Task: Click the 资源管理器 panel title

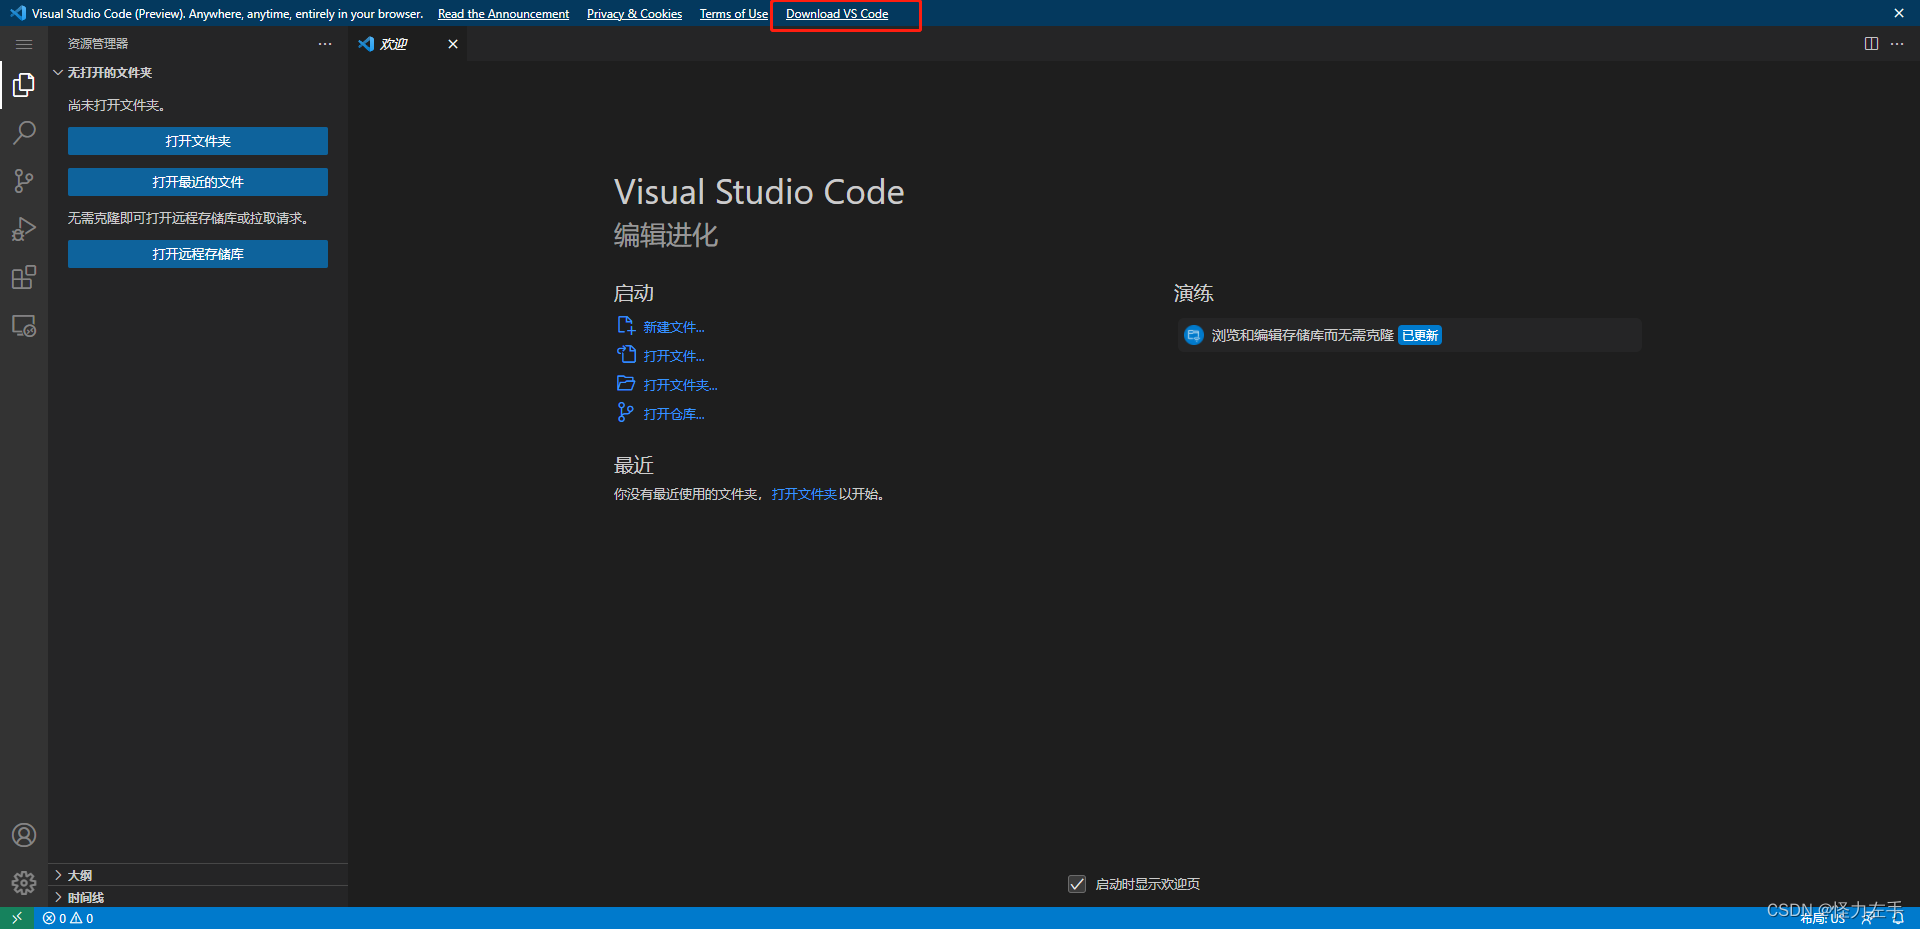Action: pyautogui.click(x=98, y=44)
